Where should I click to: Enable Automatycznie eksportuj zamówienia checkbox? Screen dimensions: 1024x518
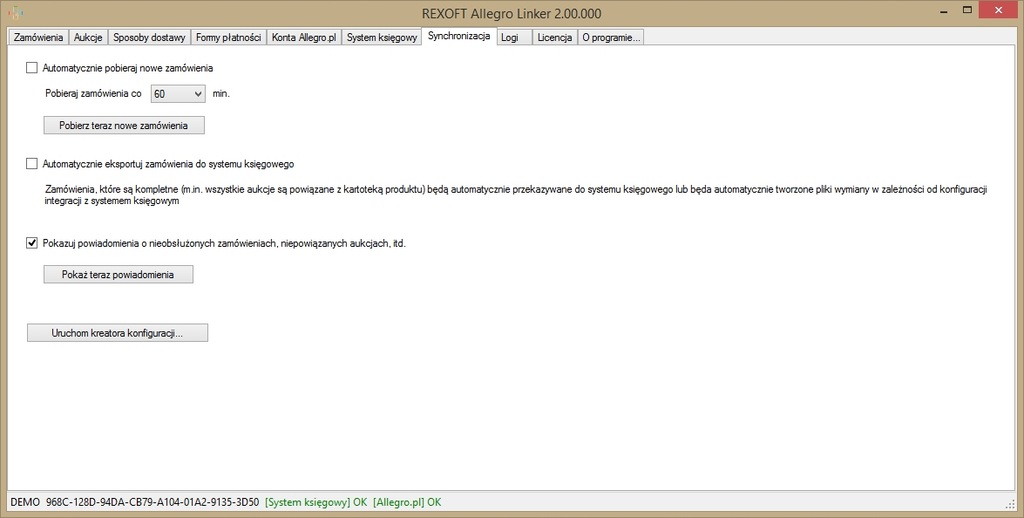click(31, 163)
